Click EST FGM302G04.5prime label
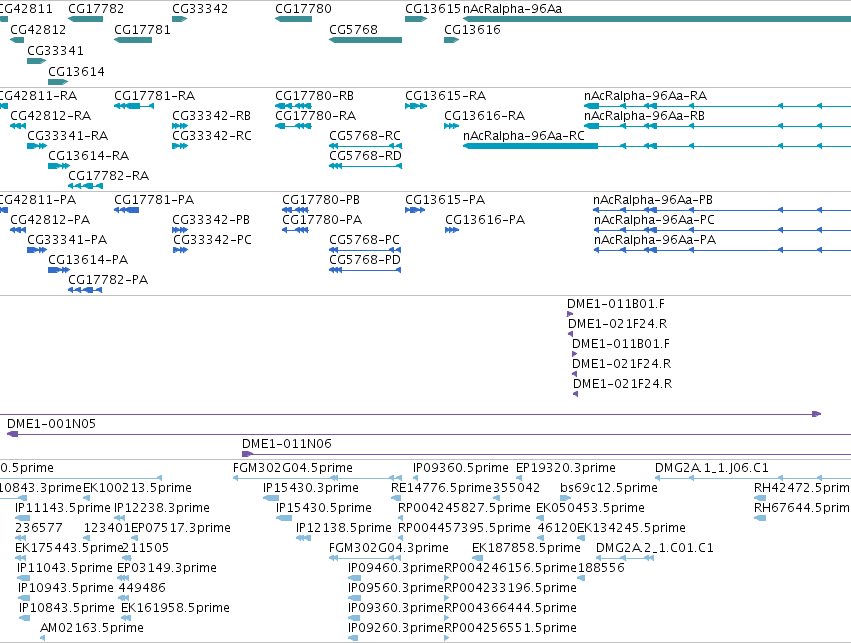The width and height of the screenshot is (851, 643). 293,468
